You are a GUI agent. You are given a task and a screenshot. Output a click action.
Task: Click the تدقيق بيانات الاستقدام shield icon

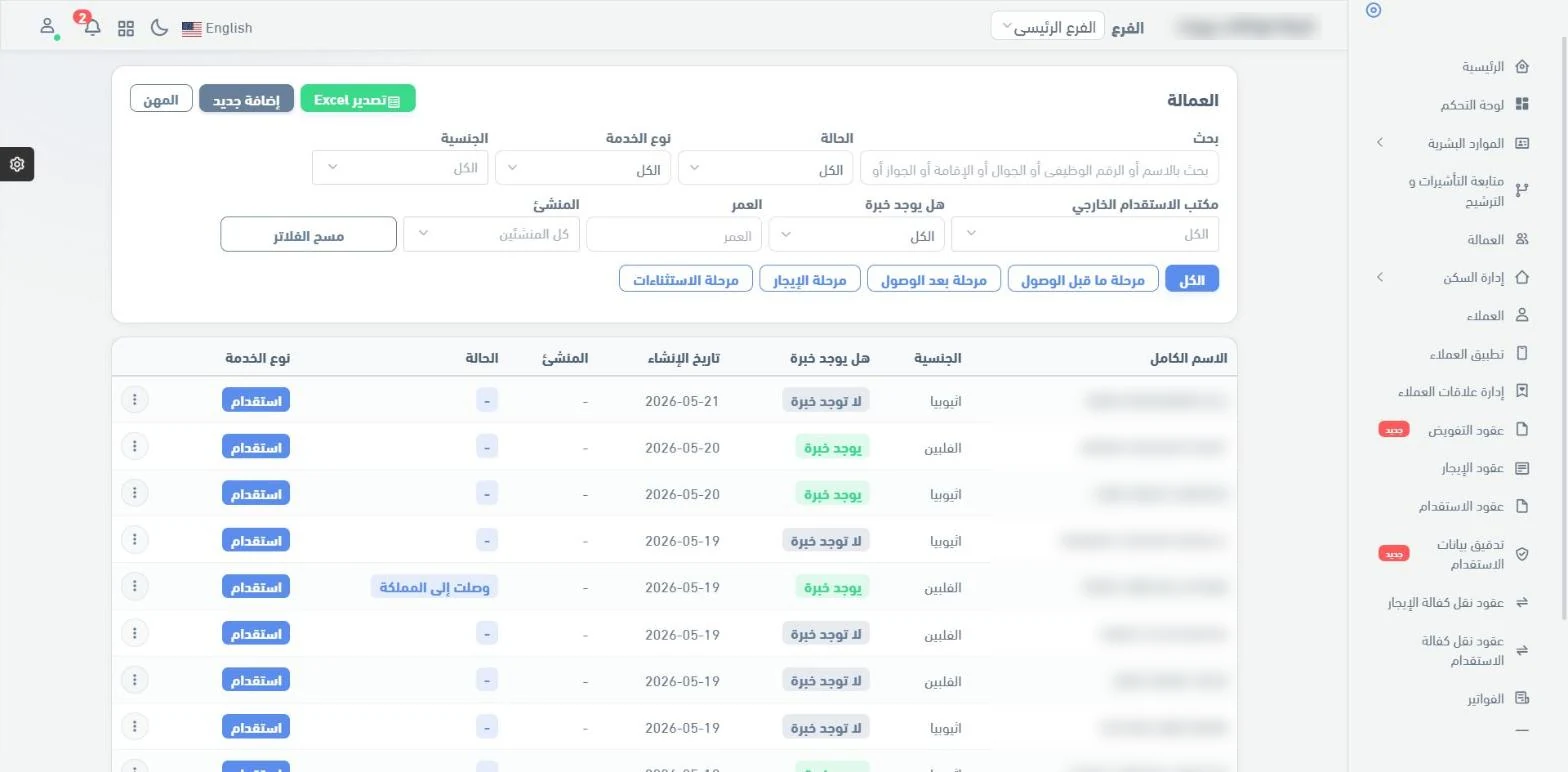[x=1522, y=554]
